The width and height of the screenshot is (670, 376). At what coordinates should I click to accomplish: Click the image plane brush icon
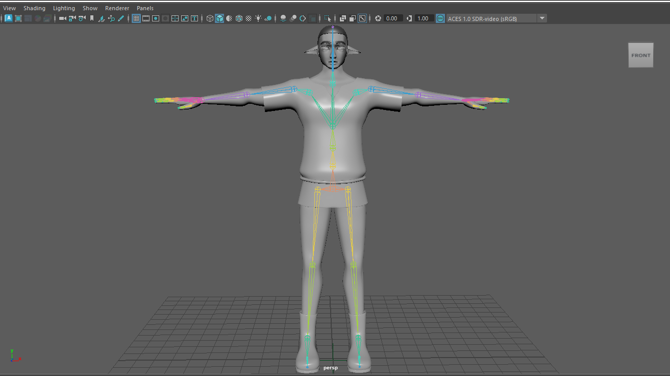101,18
